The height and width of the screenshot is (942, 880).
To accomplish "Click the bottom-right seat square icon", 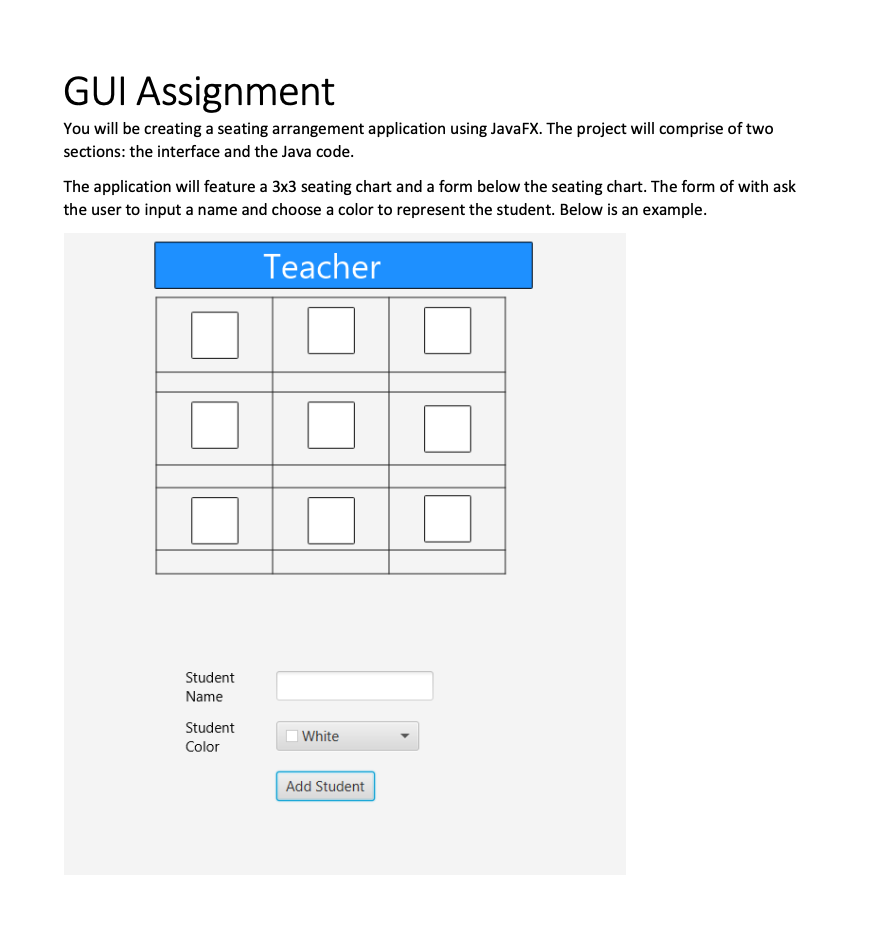I will point(447,517).
